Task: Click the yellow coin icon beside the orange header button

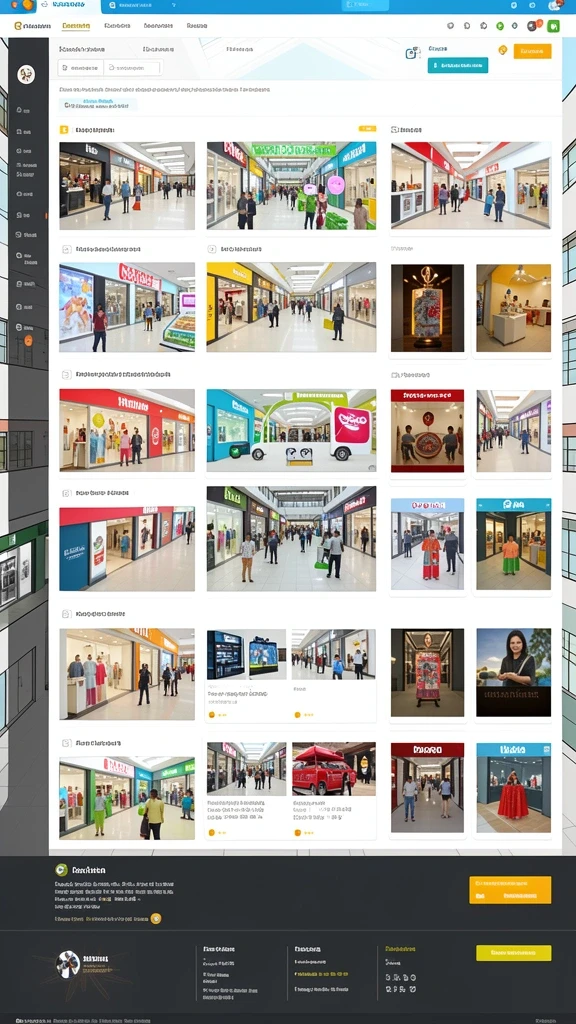Action: 503,50
